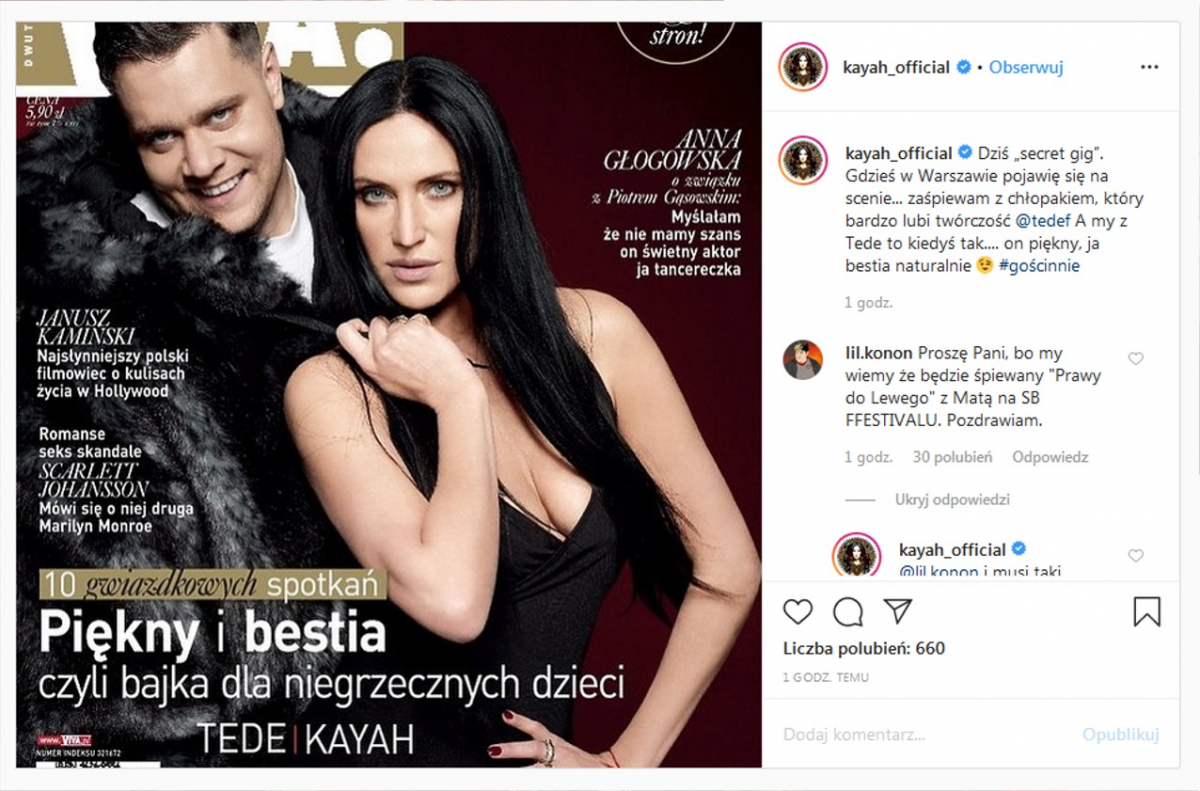Open the #gościnnie hashtag
1200x791 pixels.
[x=1038, y=267]
